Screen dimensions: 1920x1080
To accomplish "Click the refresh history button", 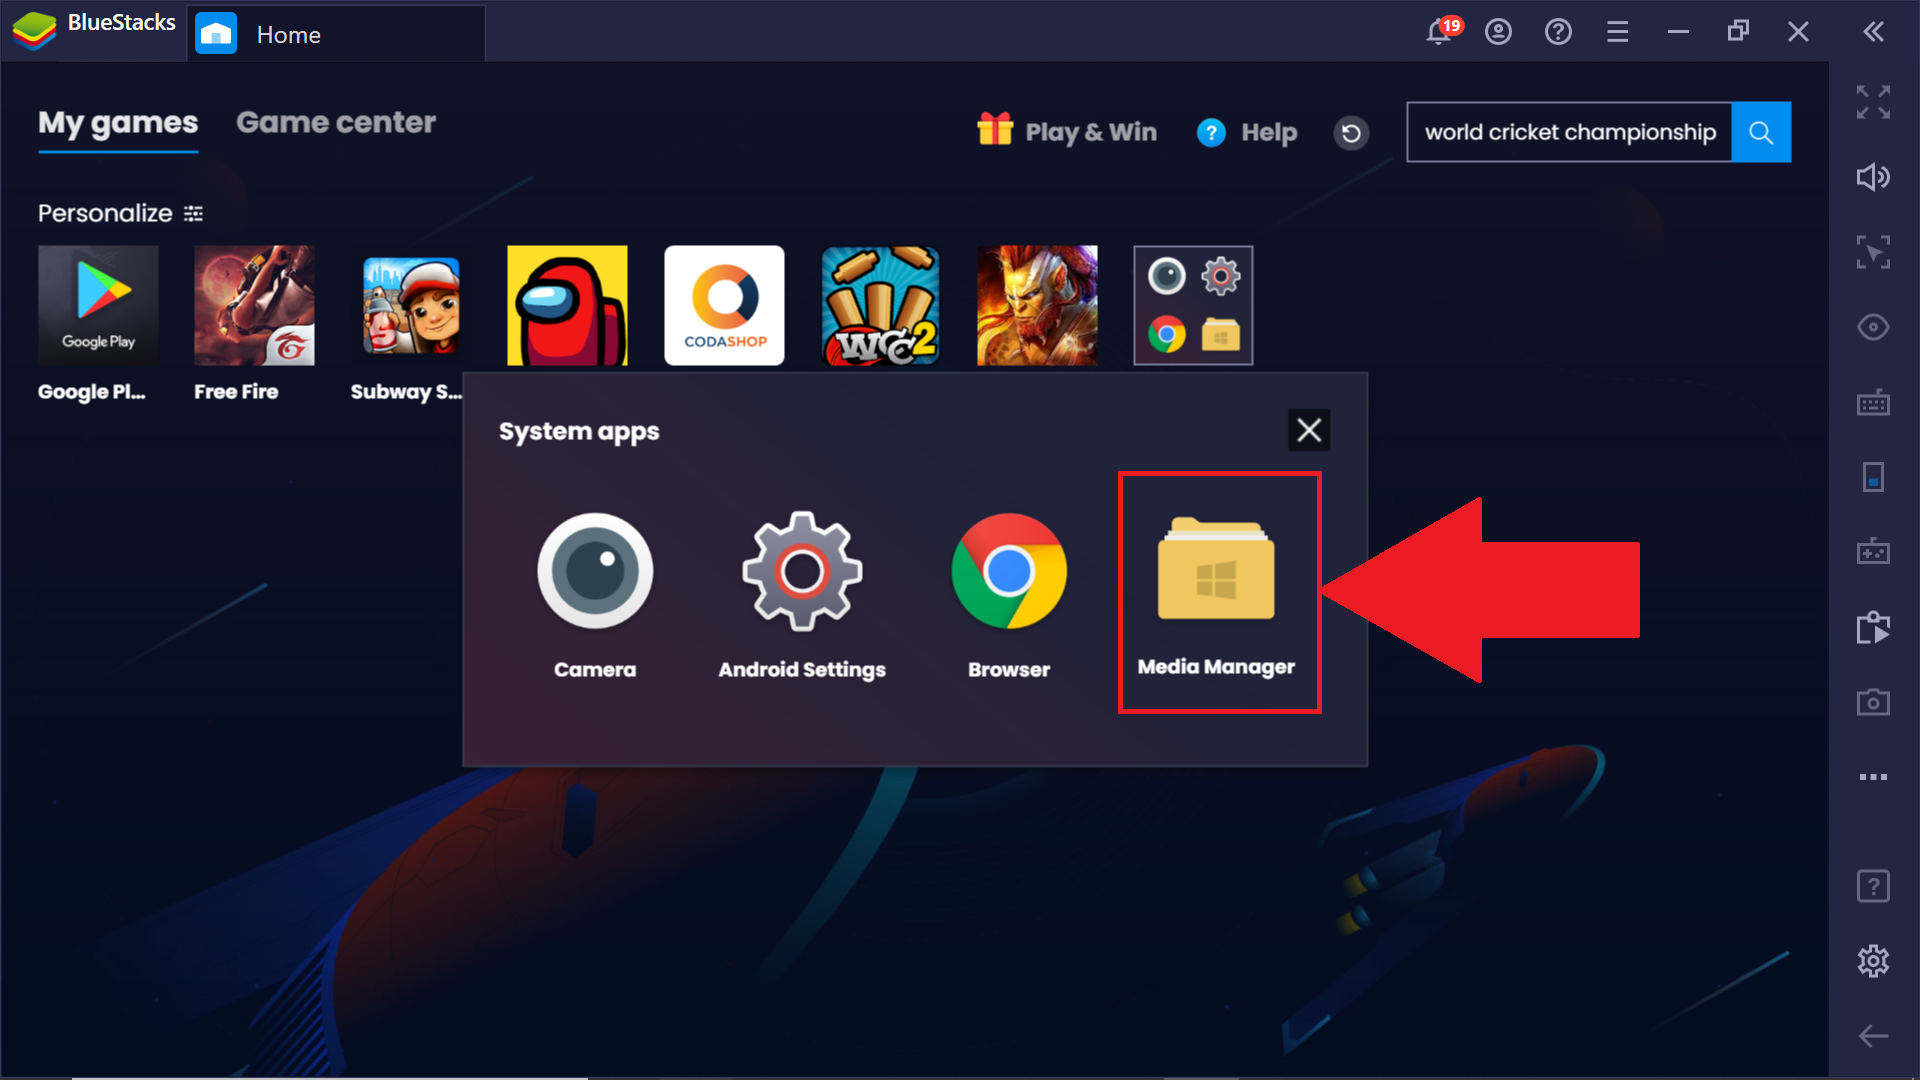I will point(1352,132).
